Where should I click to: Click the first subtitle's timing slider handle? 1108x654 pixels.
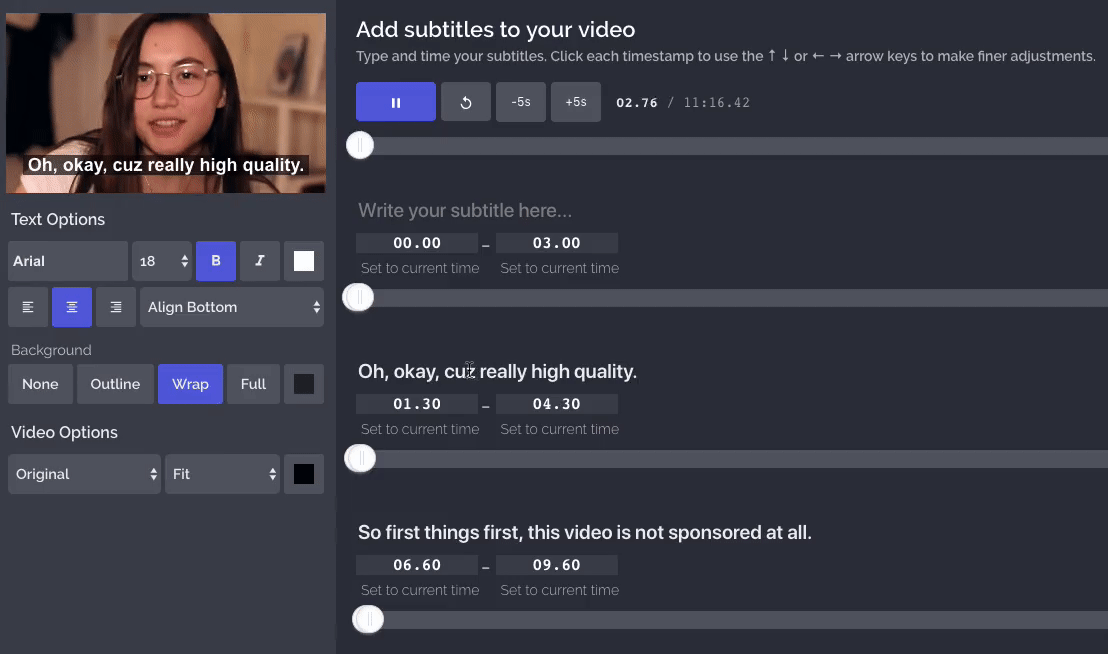coord(358,297)
